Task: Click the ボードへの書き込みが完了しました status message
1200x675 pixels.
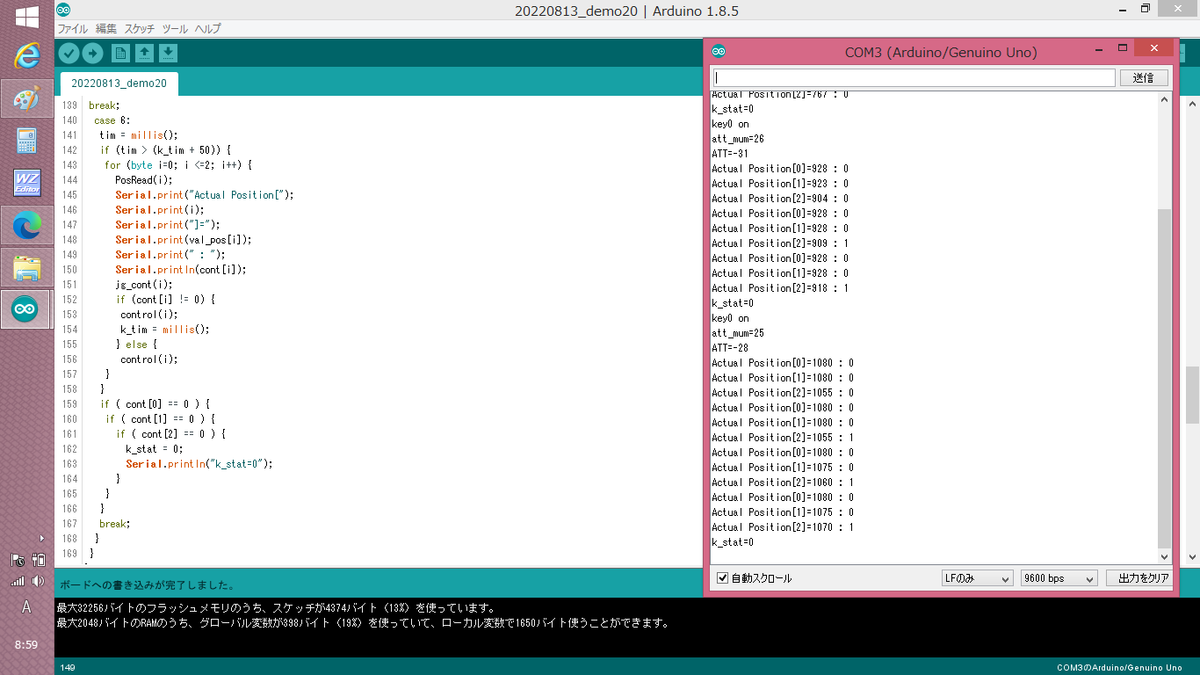Action: [x=146, y=584]
